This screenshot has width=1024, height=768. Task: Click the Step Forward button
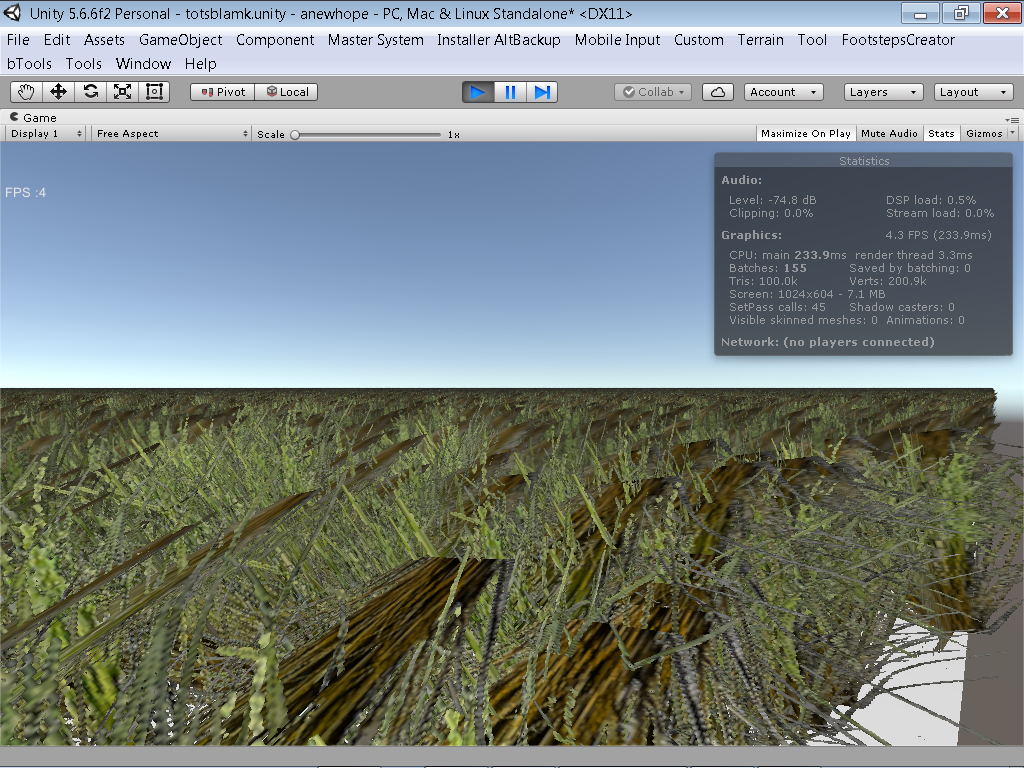click(x=542, y=91)
